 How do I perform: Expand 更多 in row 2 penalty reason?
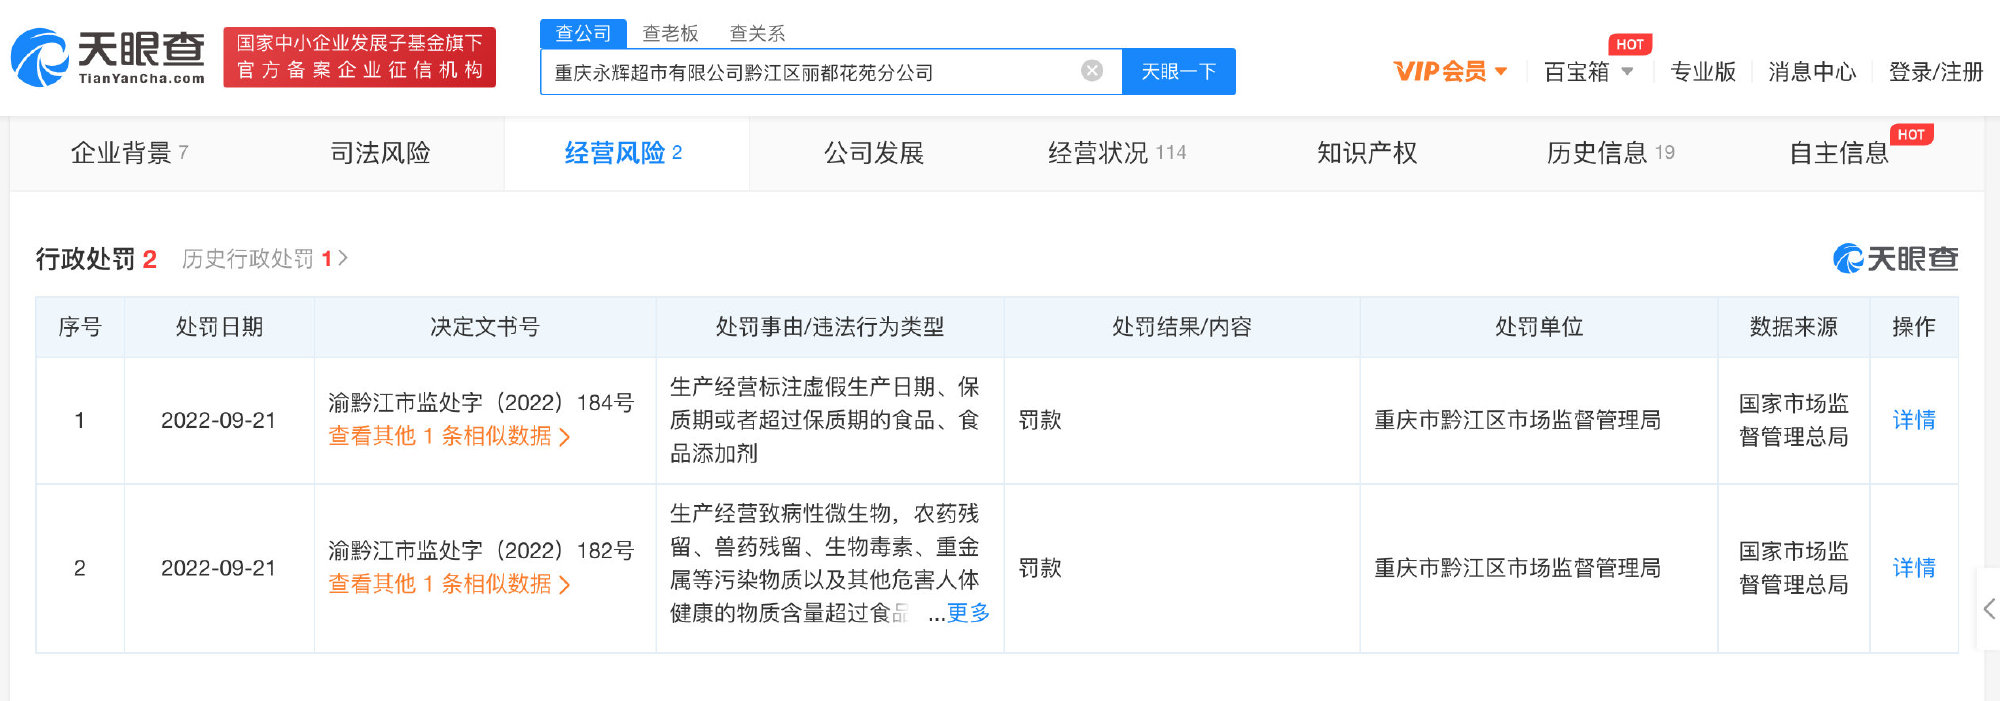968,613
